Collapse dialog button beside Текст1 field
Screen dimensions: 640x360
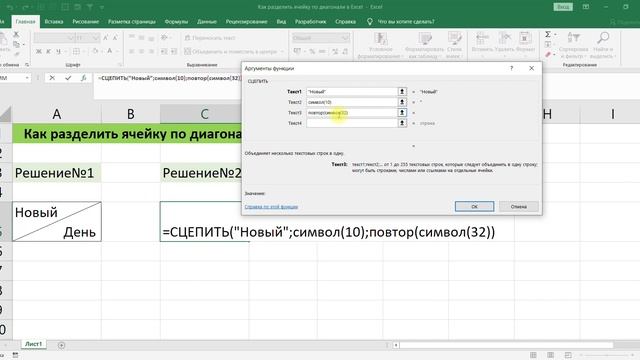[402, 91]
